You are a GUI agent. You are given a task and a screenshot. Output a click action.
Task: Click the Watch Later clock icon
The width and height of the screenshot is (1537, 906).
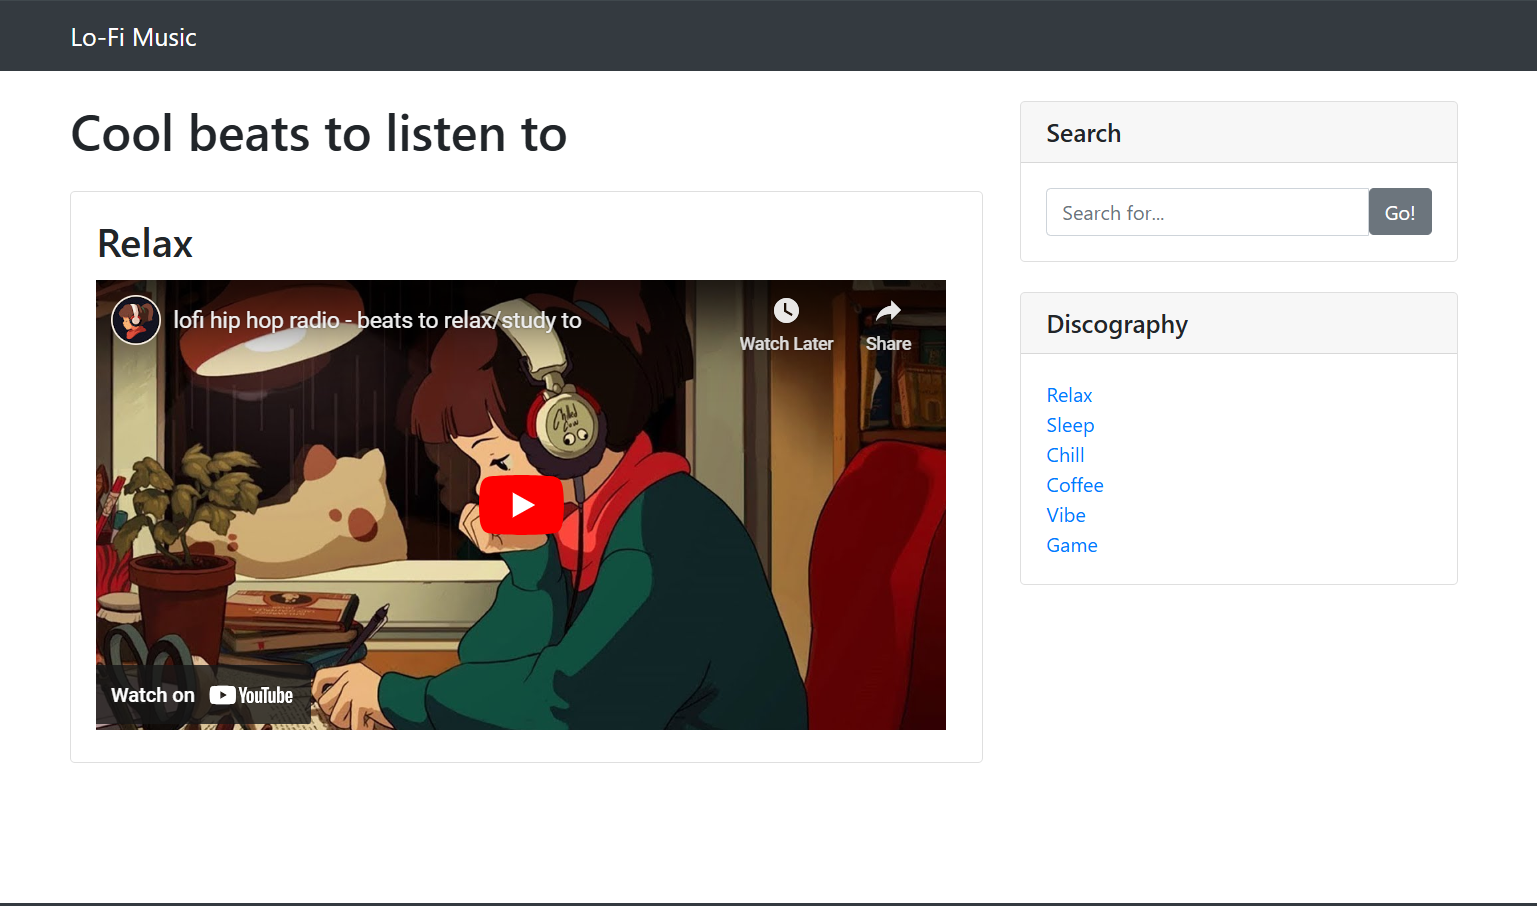786,311
